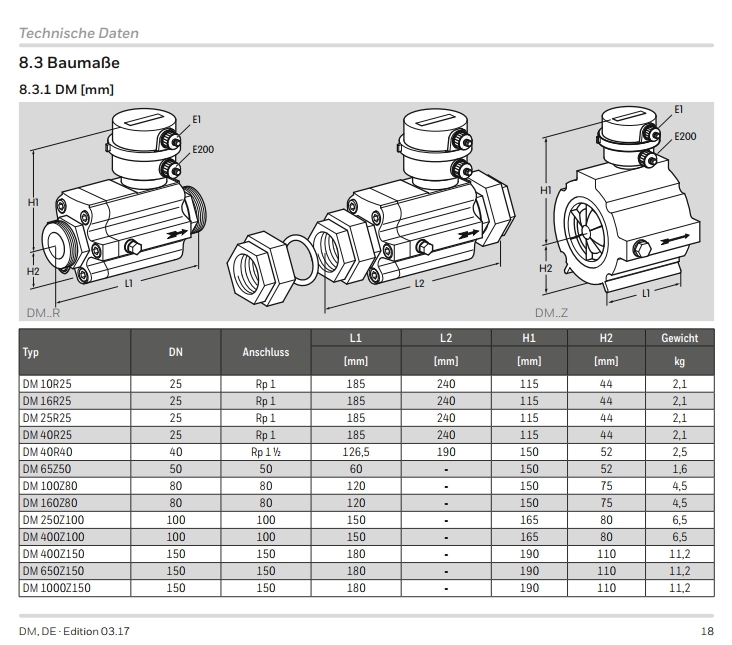The height and width of the screenshot is (645, 732).
Task: Click the H2 value '110' in row DM 650Z150
Action: pyautogui.click(x=606, y=571)
